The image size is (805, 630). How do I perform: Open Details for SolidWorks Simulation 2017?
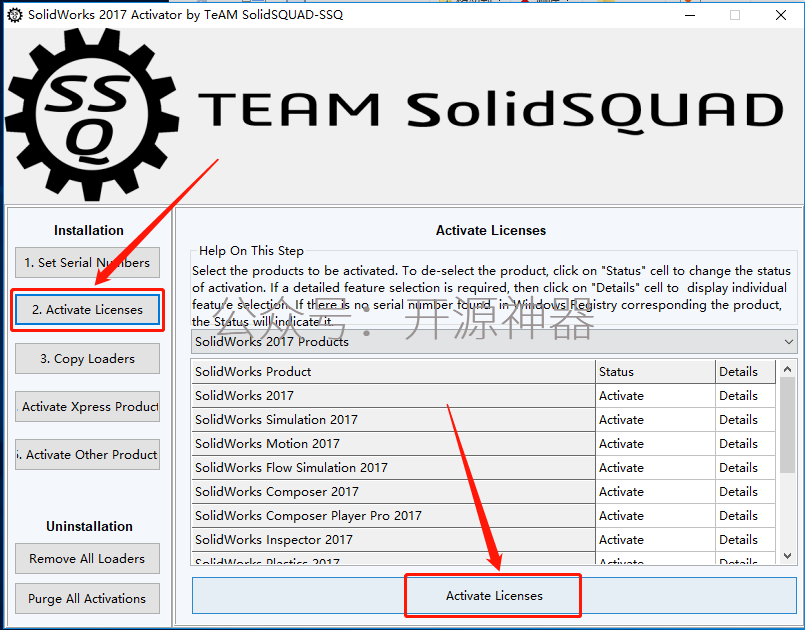[745, 420]
